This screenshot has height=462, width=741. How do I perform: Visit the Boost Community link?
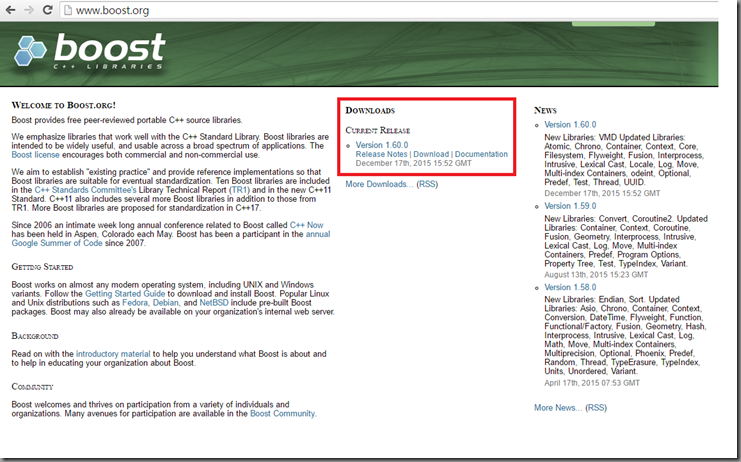283,414
